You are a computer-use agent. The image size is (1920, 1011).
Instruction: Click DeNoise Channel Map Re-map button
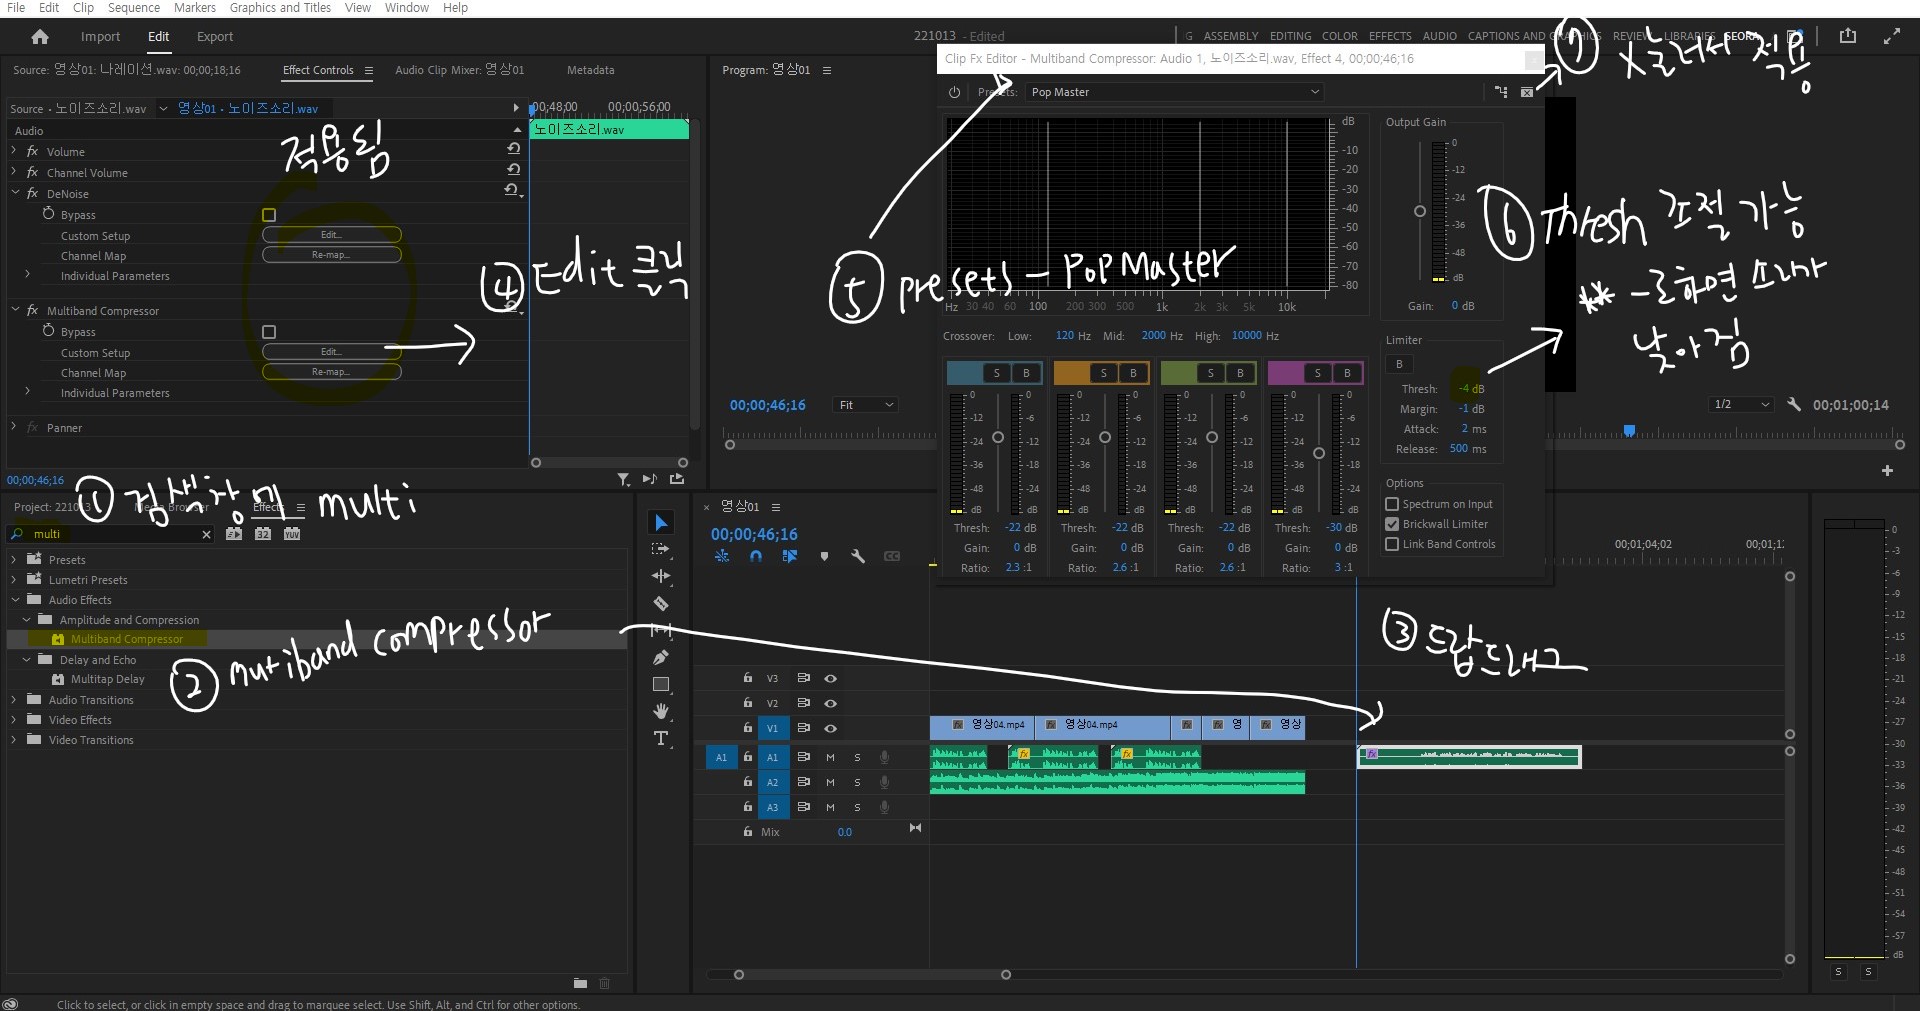[x=331, y=255]
